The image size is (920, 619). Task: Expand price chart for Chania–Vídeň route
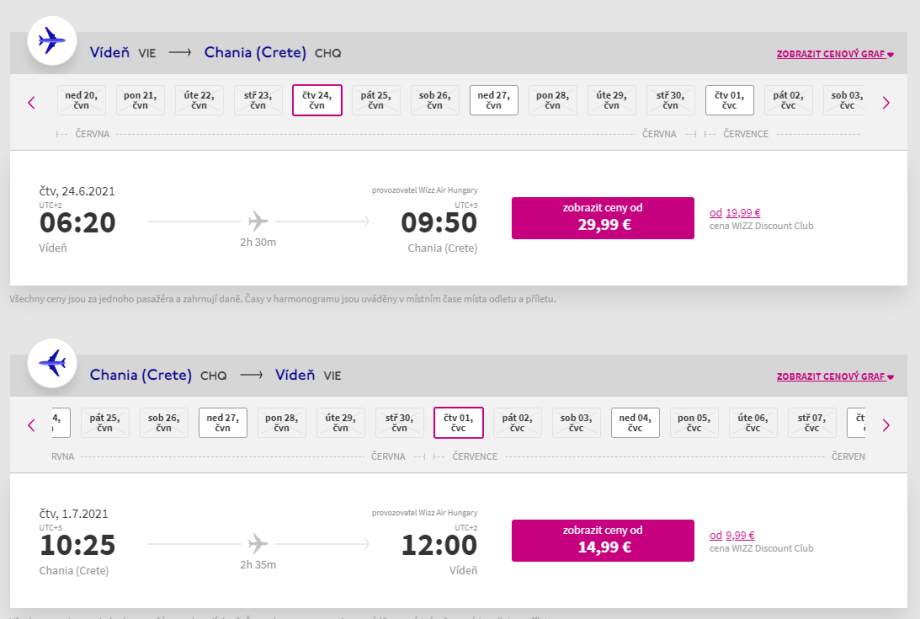tap(834, 377)
